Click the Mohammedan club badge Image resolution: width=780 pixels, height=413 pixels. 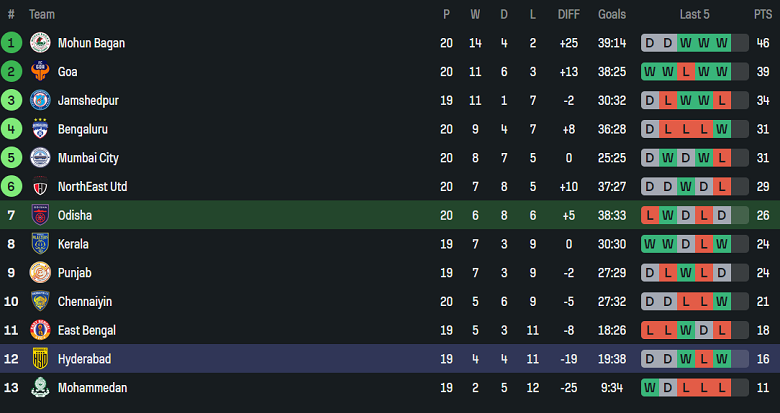click(40, 388)
